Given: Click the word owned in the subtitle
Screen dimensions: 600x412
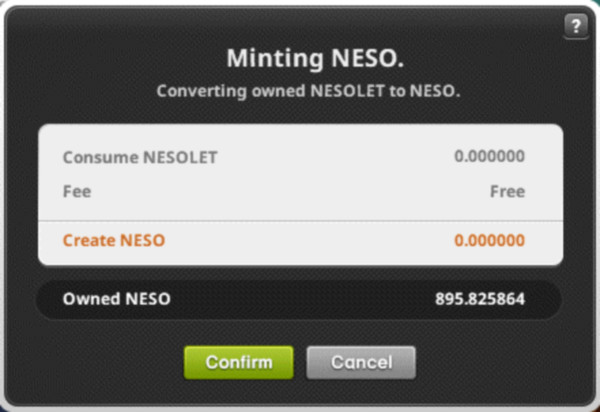Looking at the screenshot, I should (x=265, y=91).
